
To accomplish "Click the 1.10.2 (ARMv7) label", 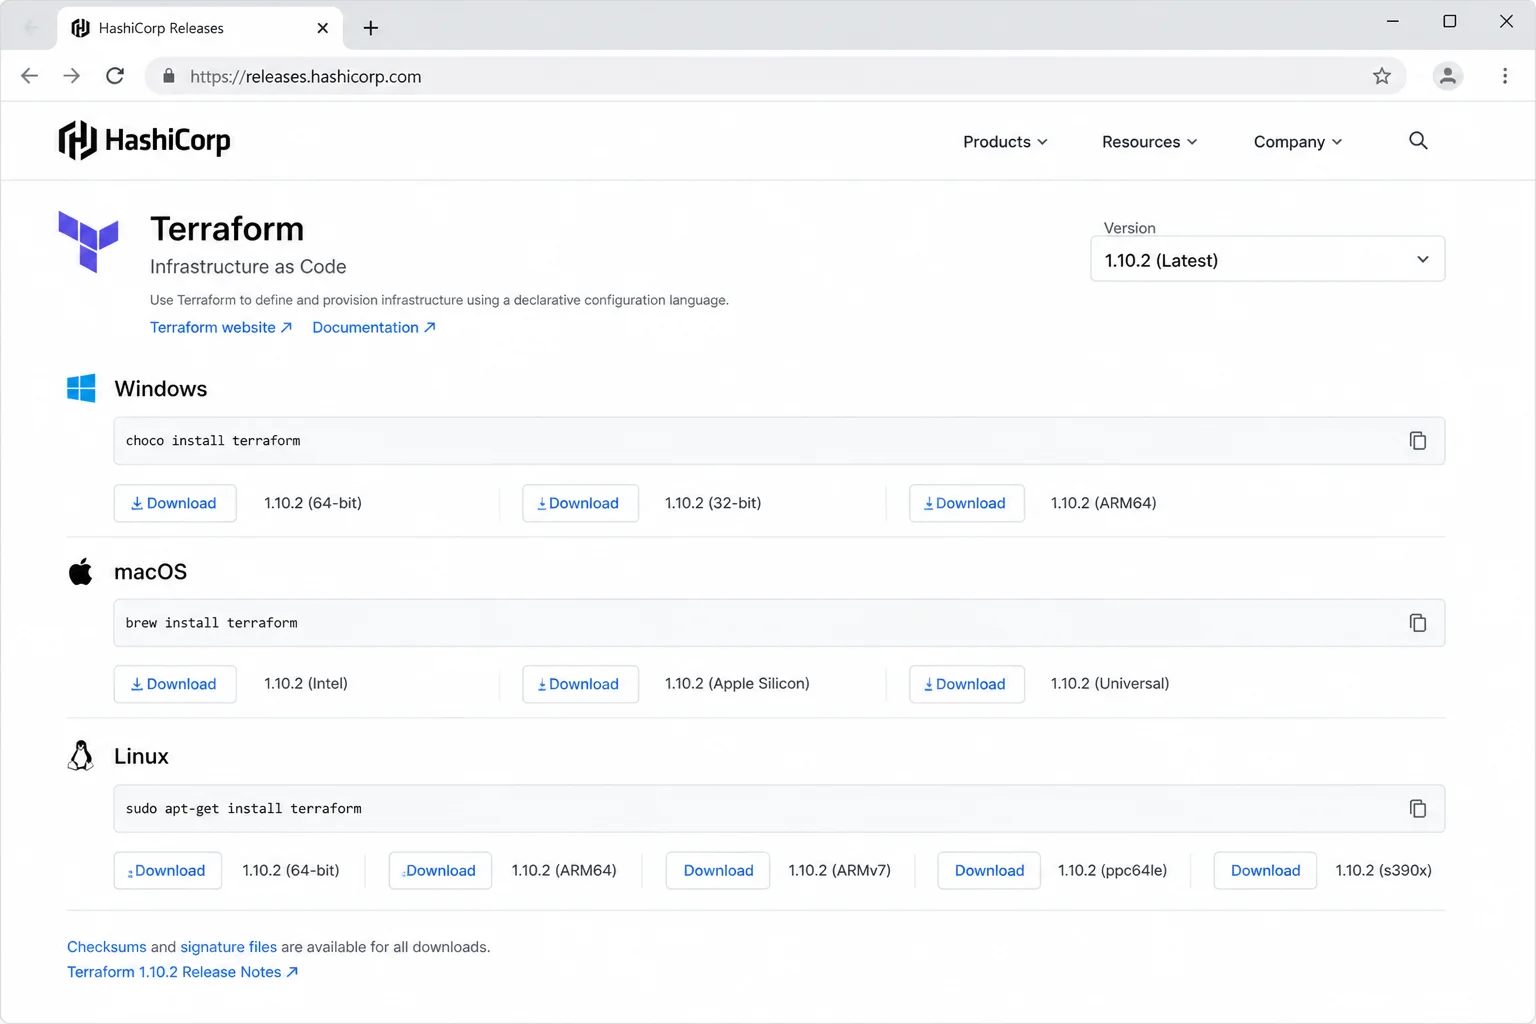I will pyautogui.click(x=840, y=871).
